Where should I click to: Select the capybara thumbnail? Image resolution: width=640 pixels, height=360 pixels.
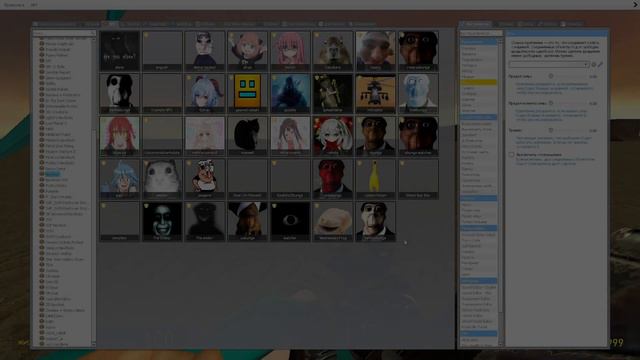(333, 51)
